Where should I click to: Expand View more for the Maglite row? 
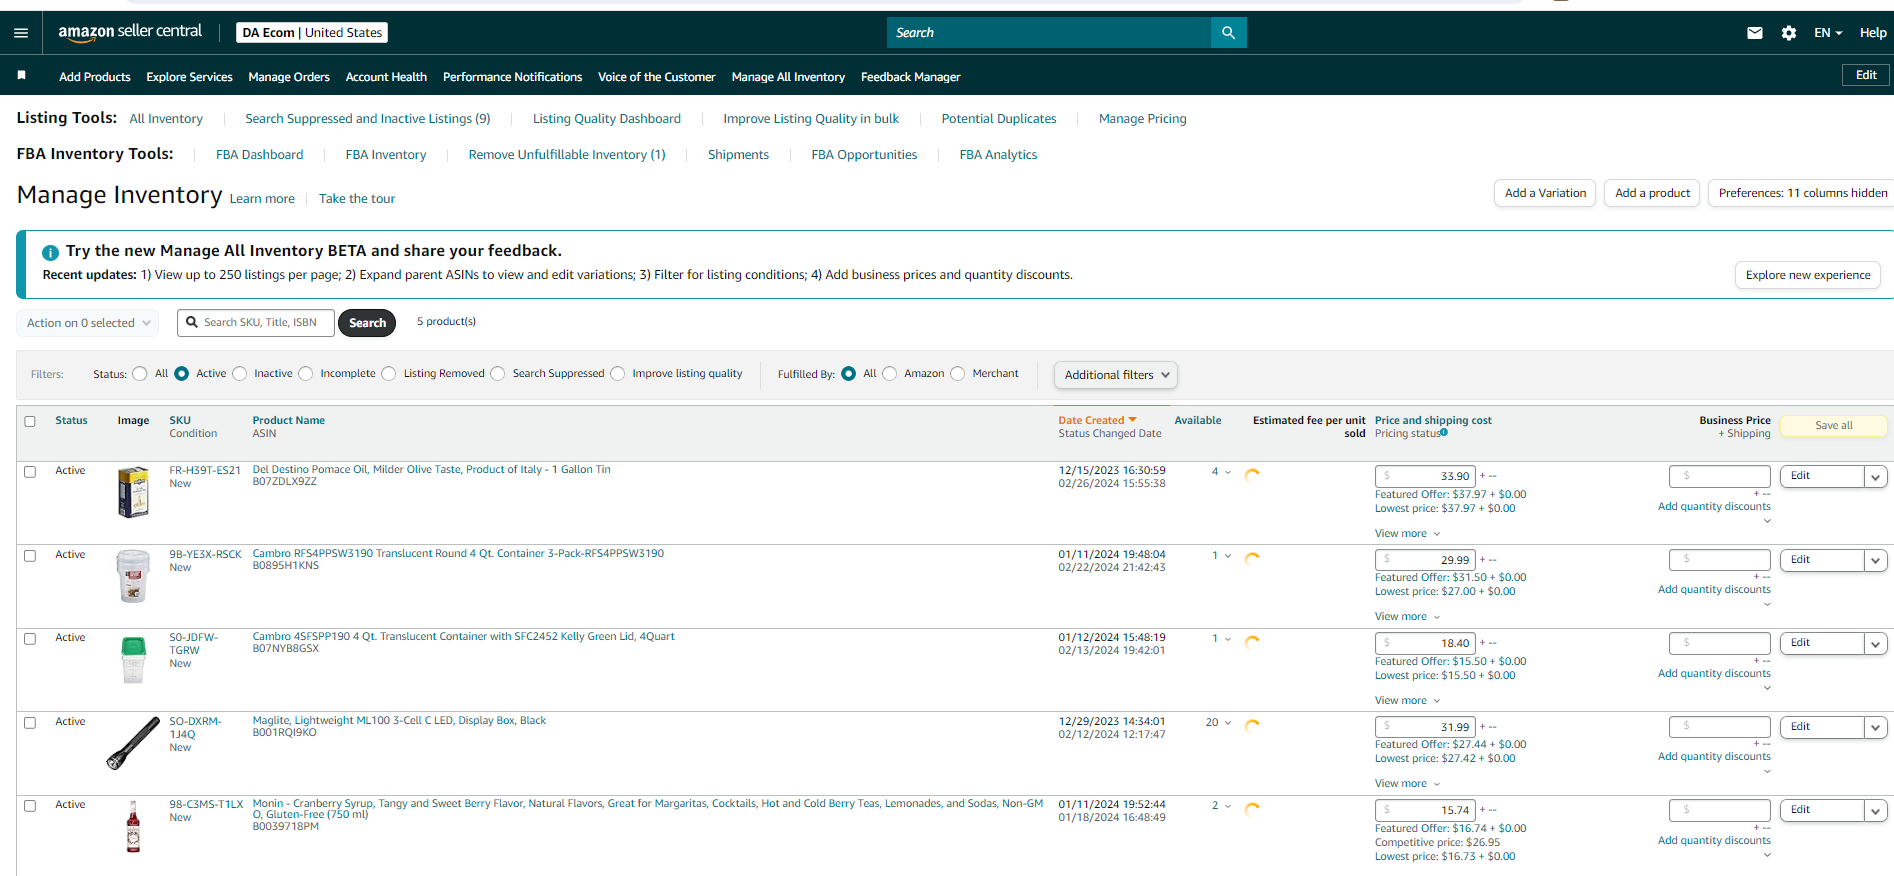pos(1407,783)
